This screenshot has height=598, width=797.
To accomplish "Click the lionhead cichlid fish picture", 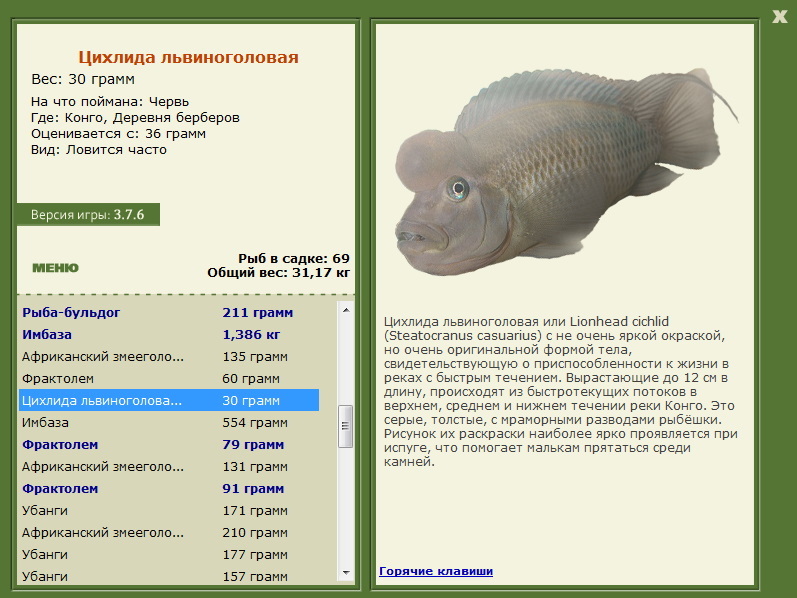I will pos(566,172).
